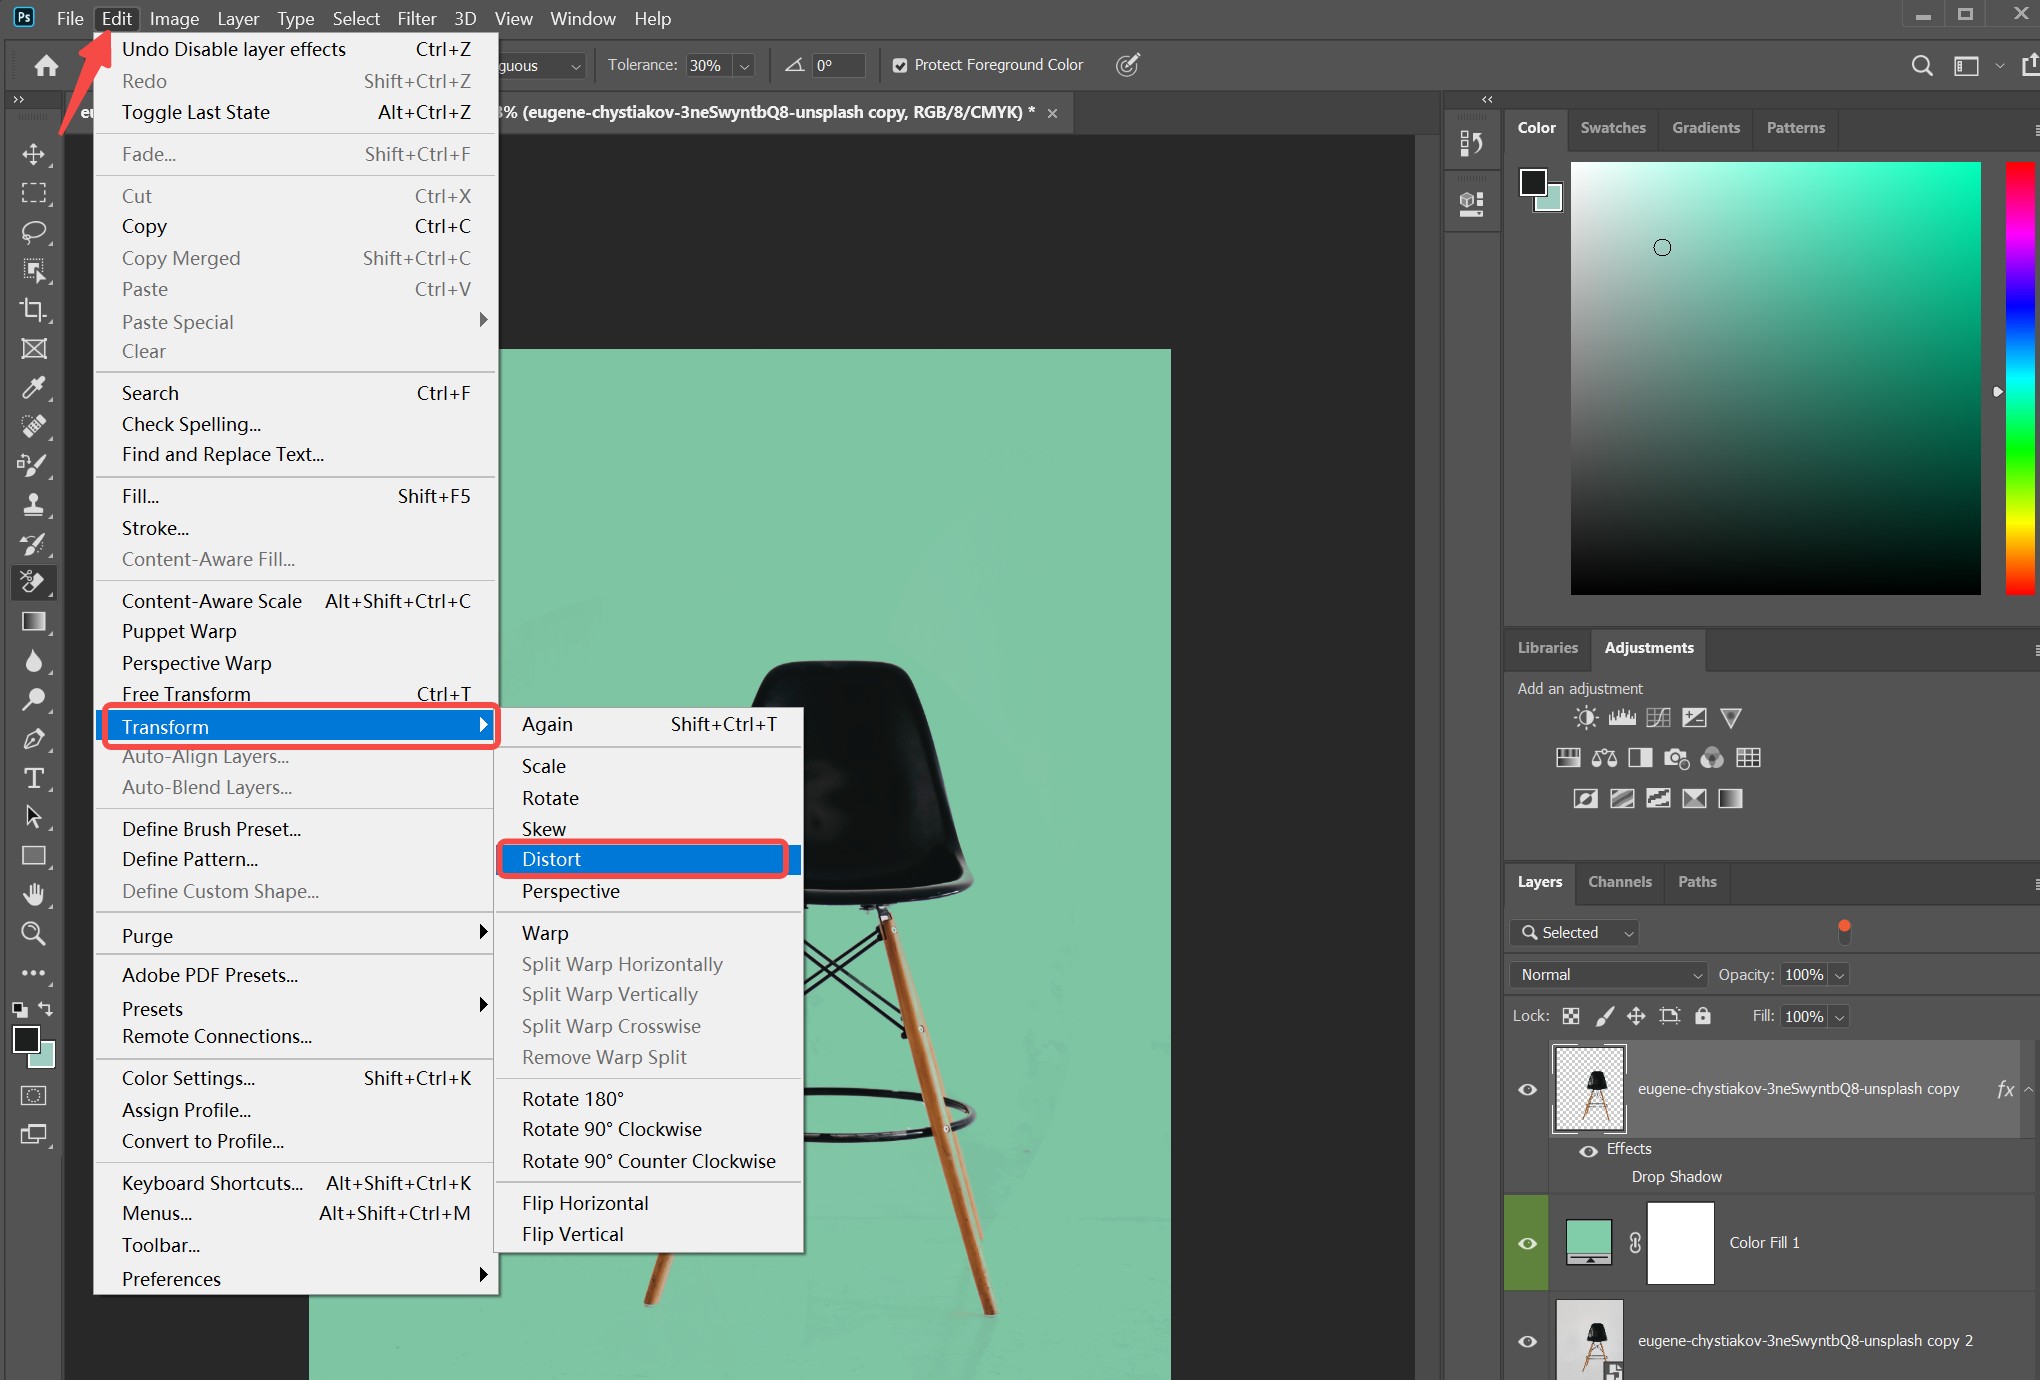The width and height of the screenshot is (2040, 1380).
Task: Hide the Color Fill 1 layer
Action: pyautogui.click(x=1527, y=1243)
